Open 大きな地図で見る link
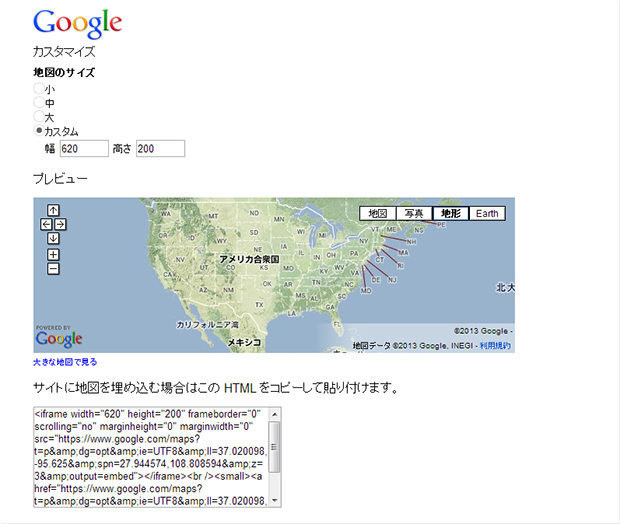The image size is (620, 524). (65, 362)
